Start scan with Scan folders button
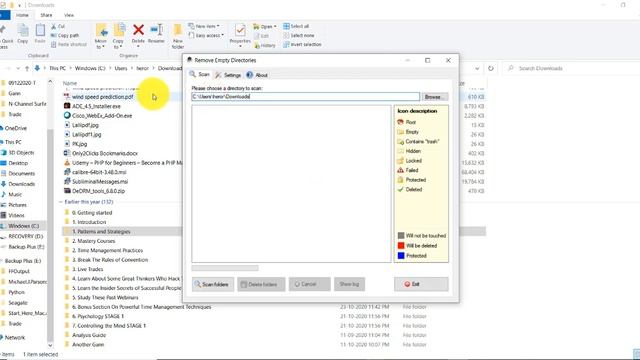 click(x=212, y=284)
